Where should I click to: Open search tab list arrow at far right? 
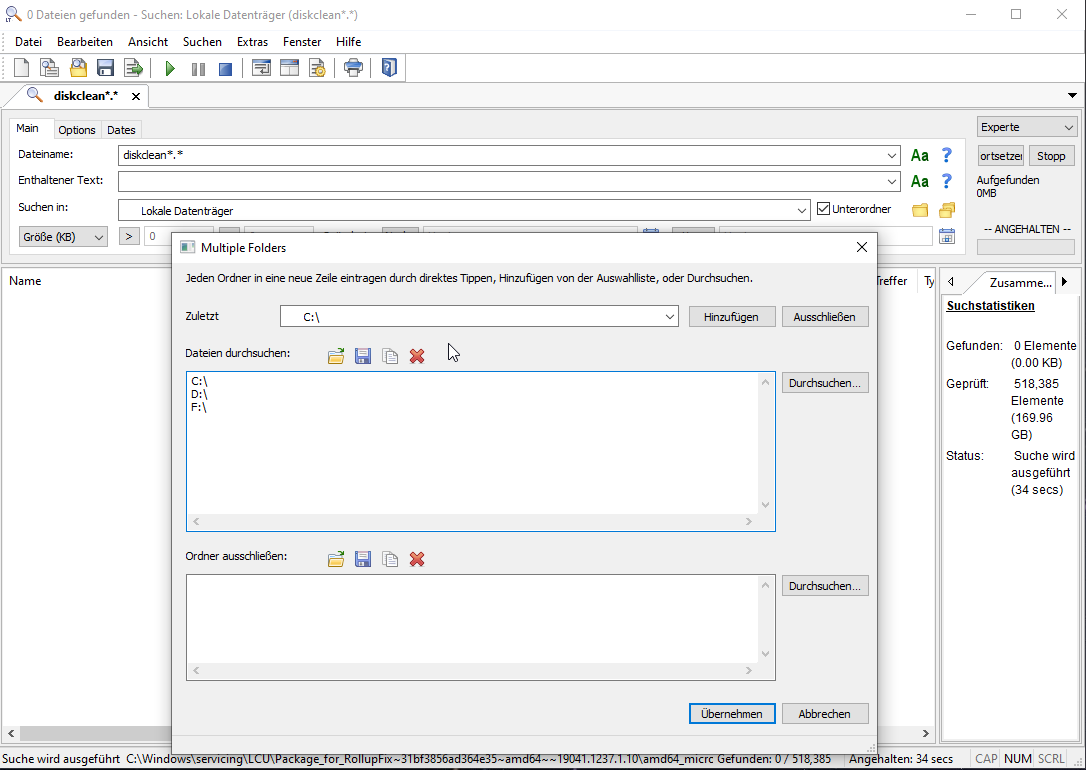1072,96
